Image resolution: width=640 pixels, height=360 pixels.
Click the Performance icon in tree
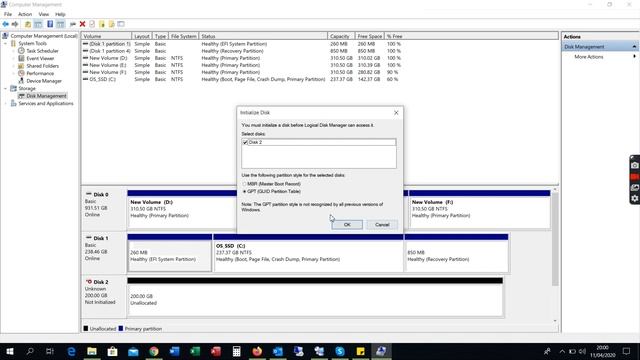click(21, 73)
